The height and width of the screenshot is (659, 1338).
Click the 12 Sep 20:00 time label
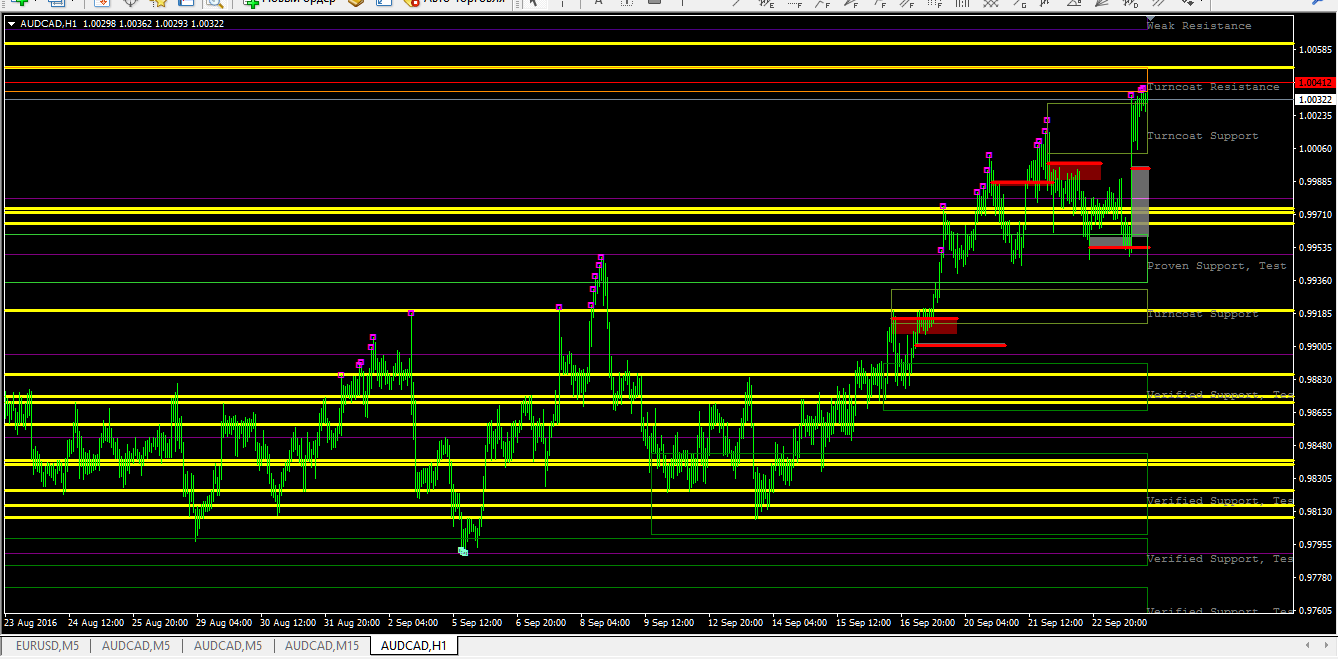(736, 622)
